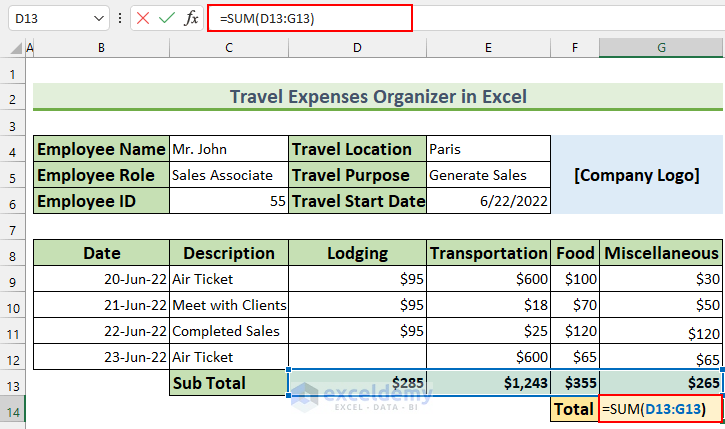Select the Date column heading cell
This screenshot has height=429, width=725.
(101, 253)
